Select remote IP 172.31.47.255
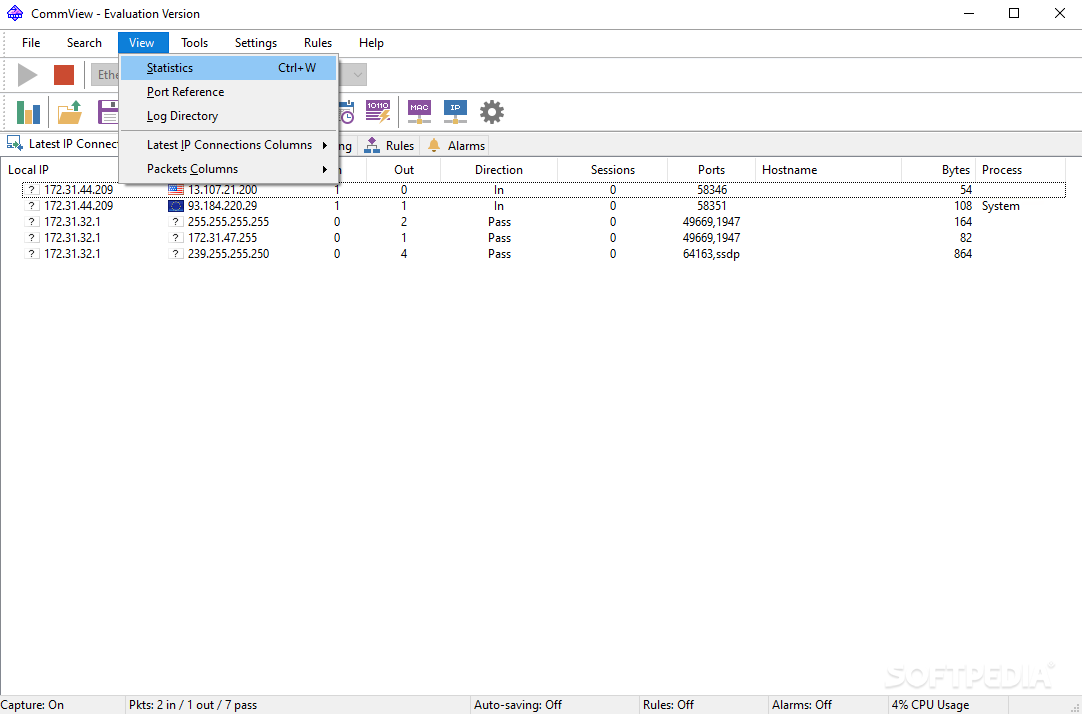Image resolution: width=1082 pixels, height=714 pixels. pos(222,237)
